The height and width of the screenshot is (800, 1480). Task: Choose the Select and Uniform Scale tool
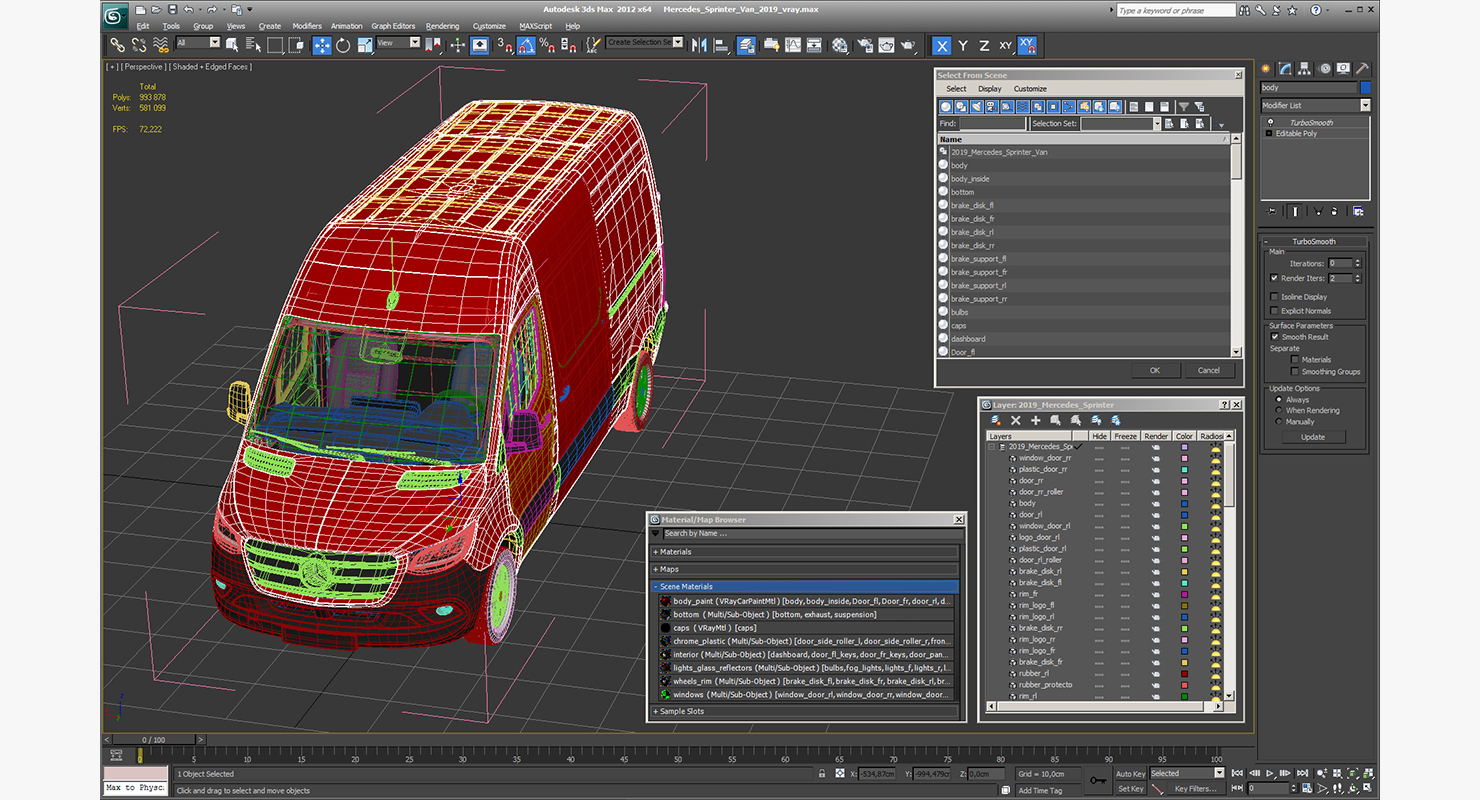click(364, 45)
